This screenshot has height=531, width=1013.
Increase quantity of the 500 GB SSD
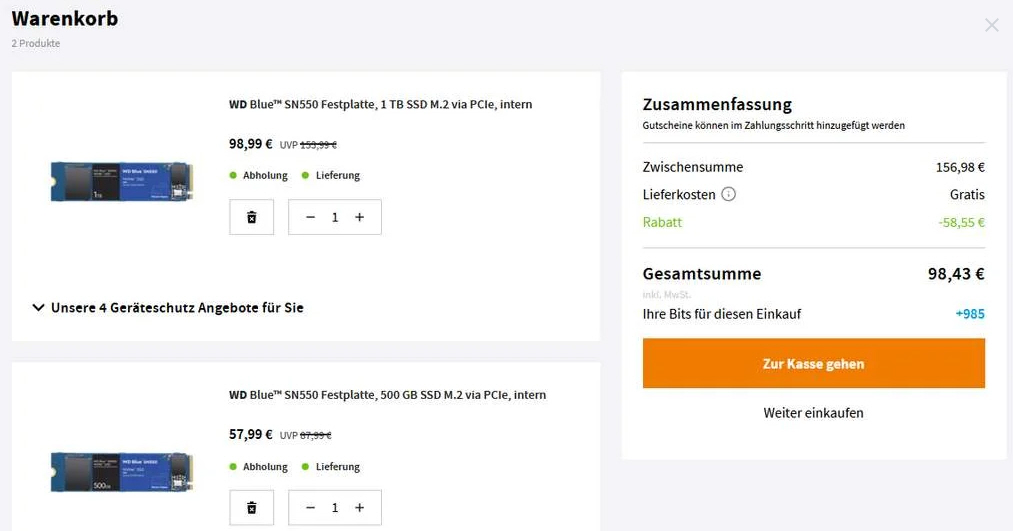pyautogui.click(x=360, y=508)
